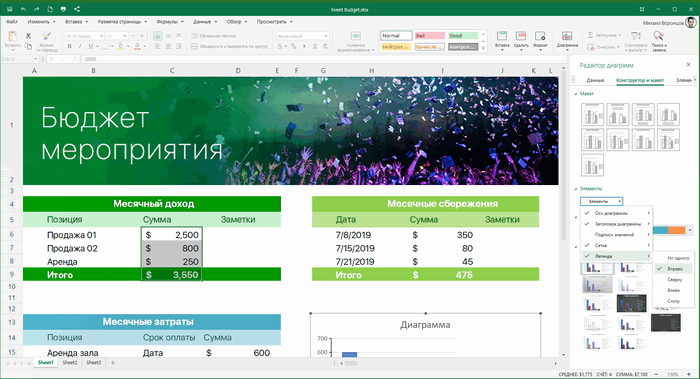Viewport: 700px width, 379px height.
Task: Align text left
Action: (x=158, y=46)
